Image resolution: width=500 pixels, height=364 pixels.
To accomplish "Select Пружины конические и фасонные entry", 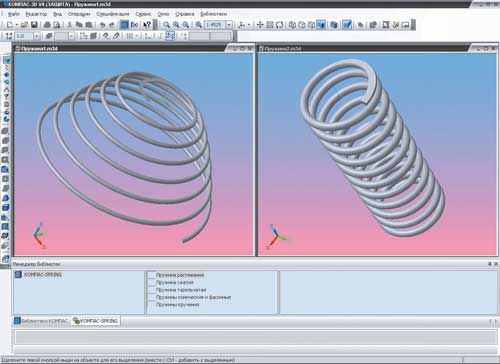I will pos(193,297).
